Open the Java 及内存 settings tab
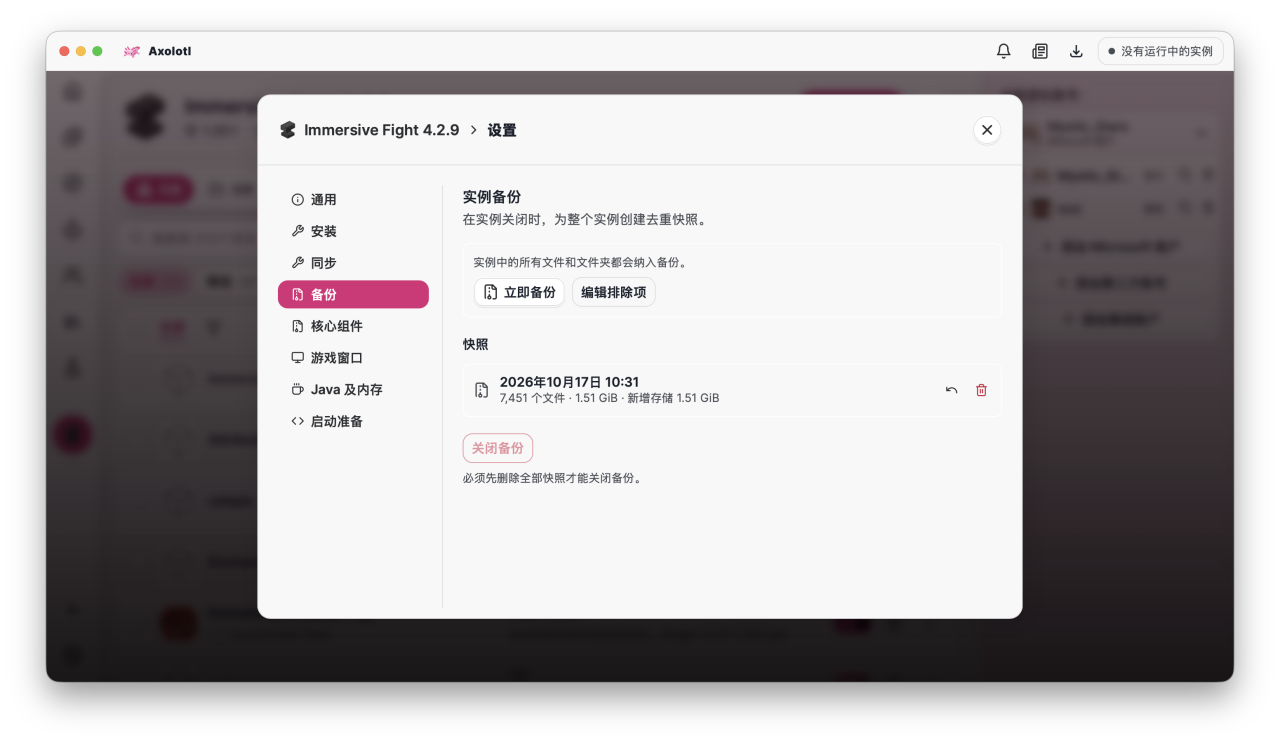The height and width of the screenshot is (743, 1280). pyautogui.click(x=353, y=390)
